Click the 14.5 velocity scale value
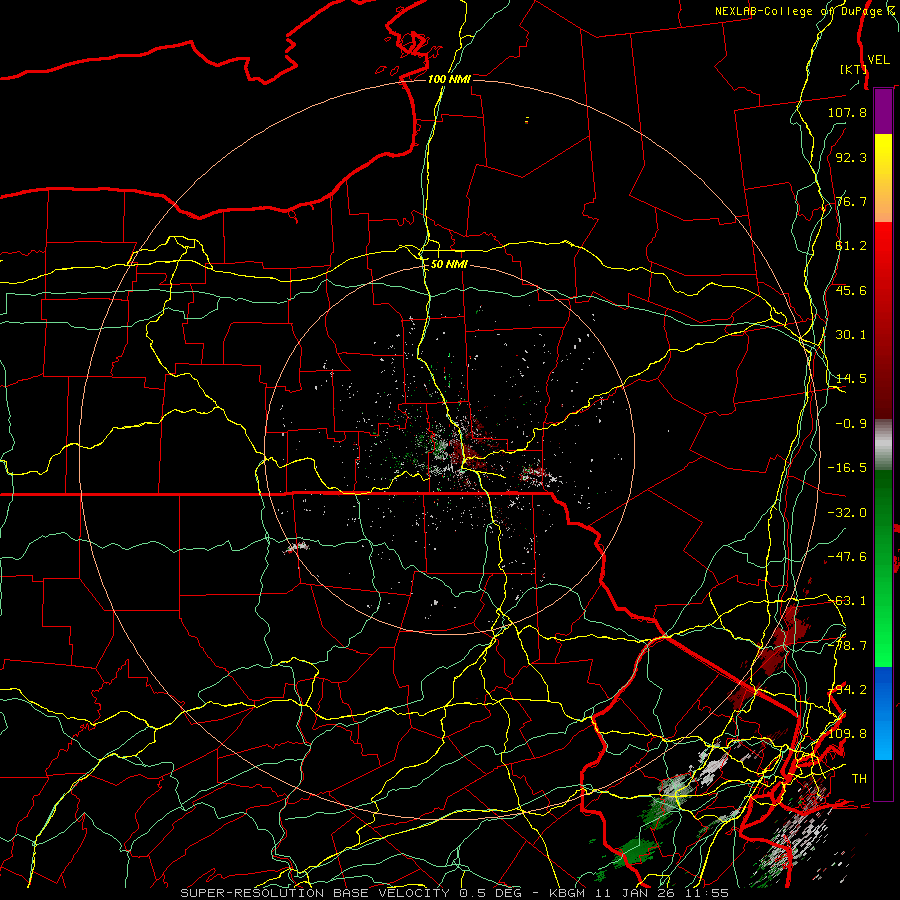Image resolution: width=900 pixels, height=900 pixels. coord(851,379)
